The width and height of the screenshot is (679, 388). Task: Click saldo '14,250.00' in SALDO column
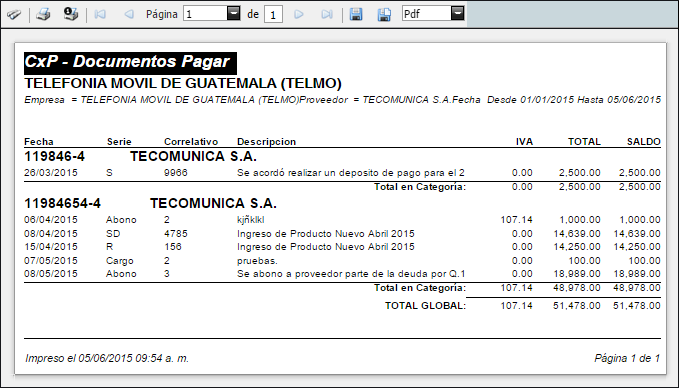coord(637,246)
